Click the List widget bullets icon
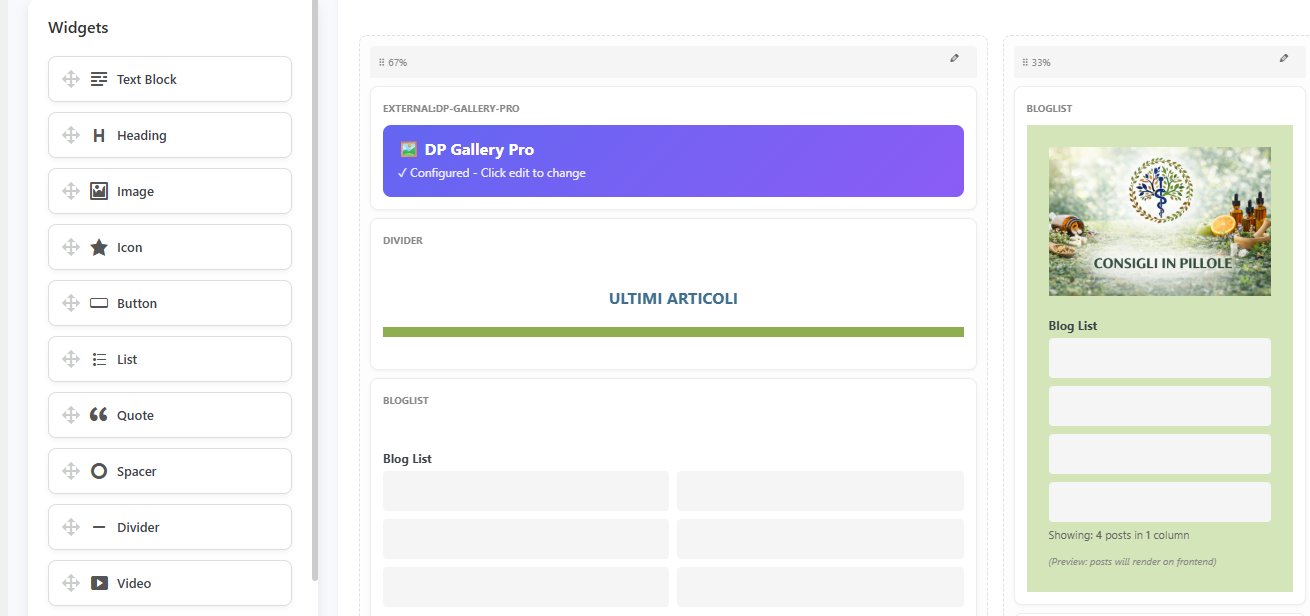This screenshot has width=1310, height=616. [99, 359]
